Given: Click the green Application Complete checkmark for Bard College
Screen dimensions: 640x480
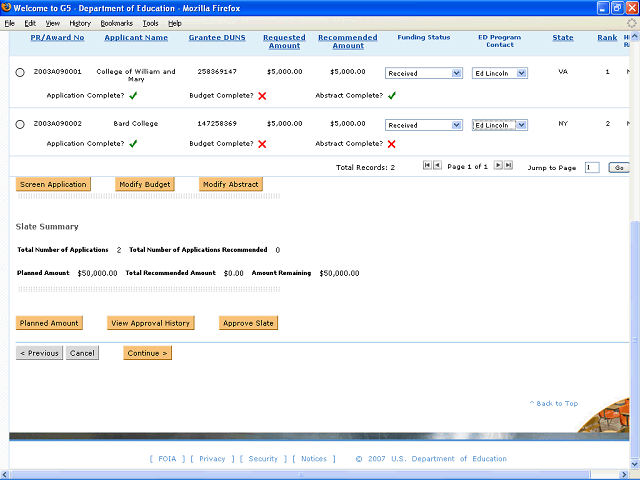Looking at the screenshot, I should pyautogui.click(x=133, y=144).
